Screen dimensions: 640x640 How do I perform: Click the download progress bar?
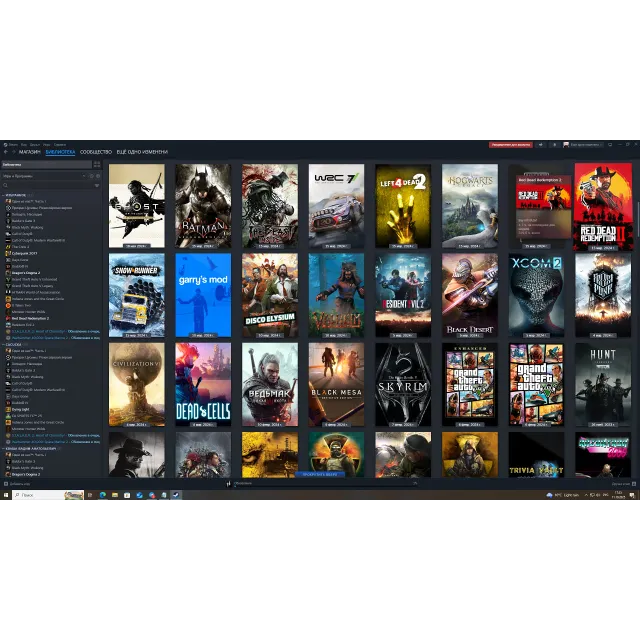[x=325, y=484]
